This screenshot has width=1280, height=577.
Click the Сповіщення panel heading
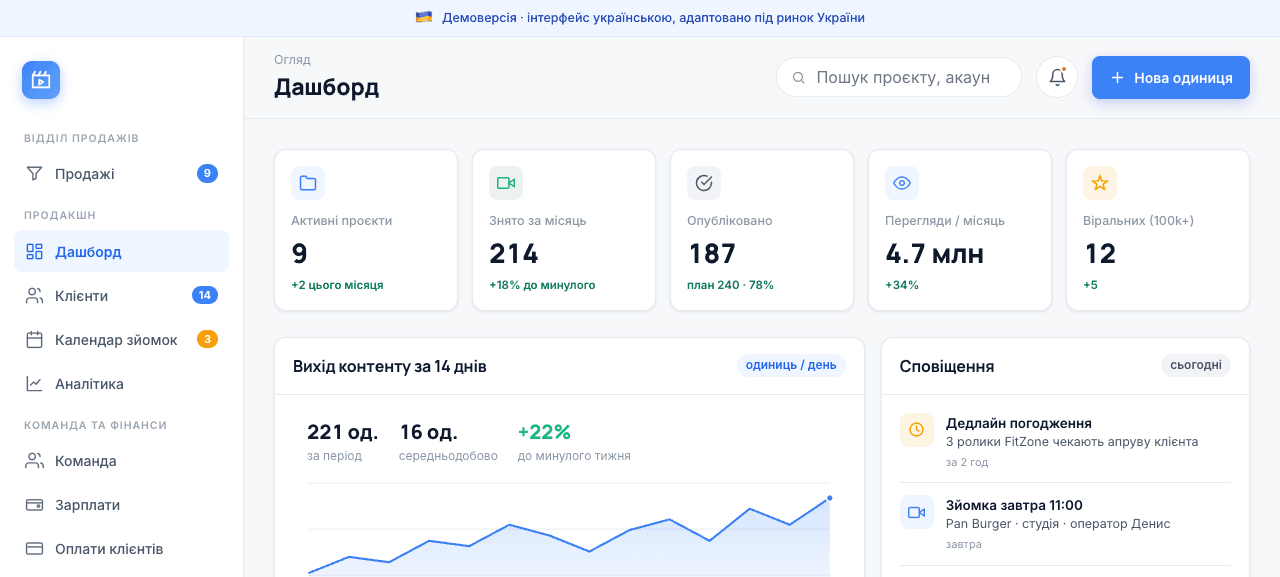pos(947,366)
